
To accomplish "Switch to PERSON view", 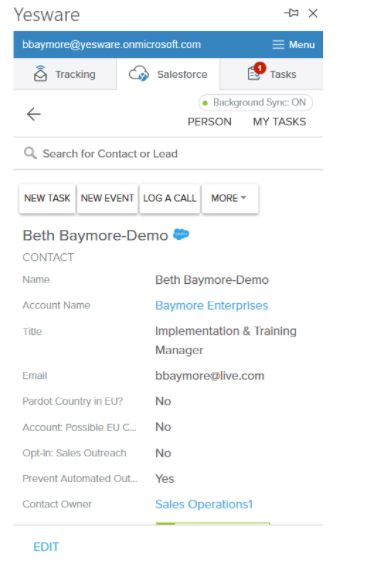I will (x=209, y=122).
